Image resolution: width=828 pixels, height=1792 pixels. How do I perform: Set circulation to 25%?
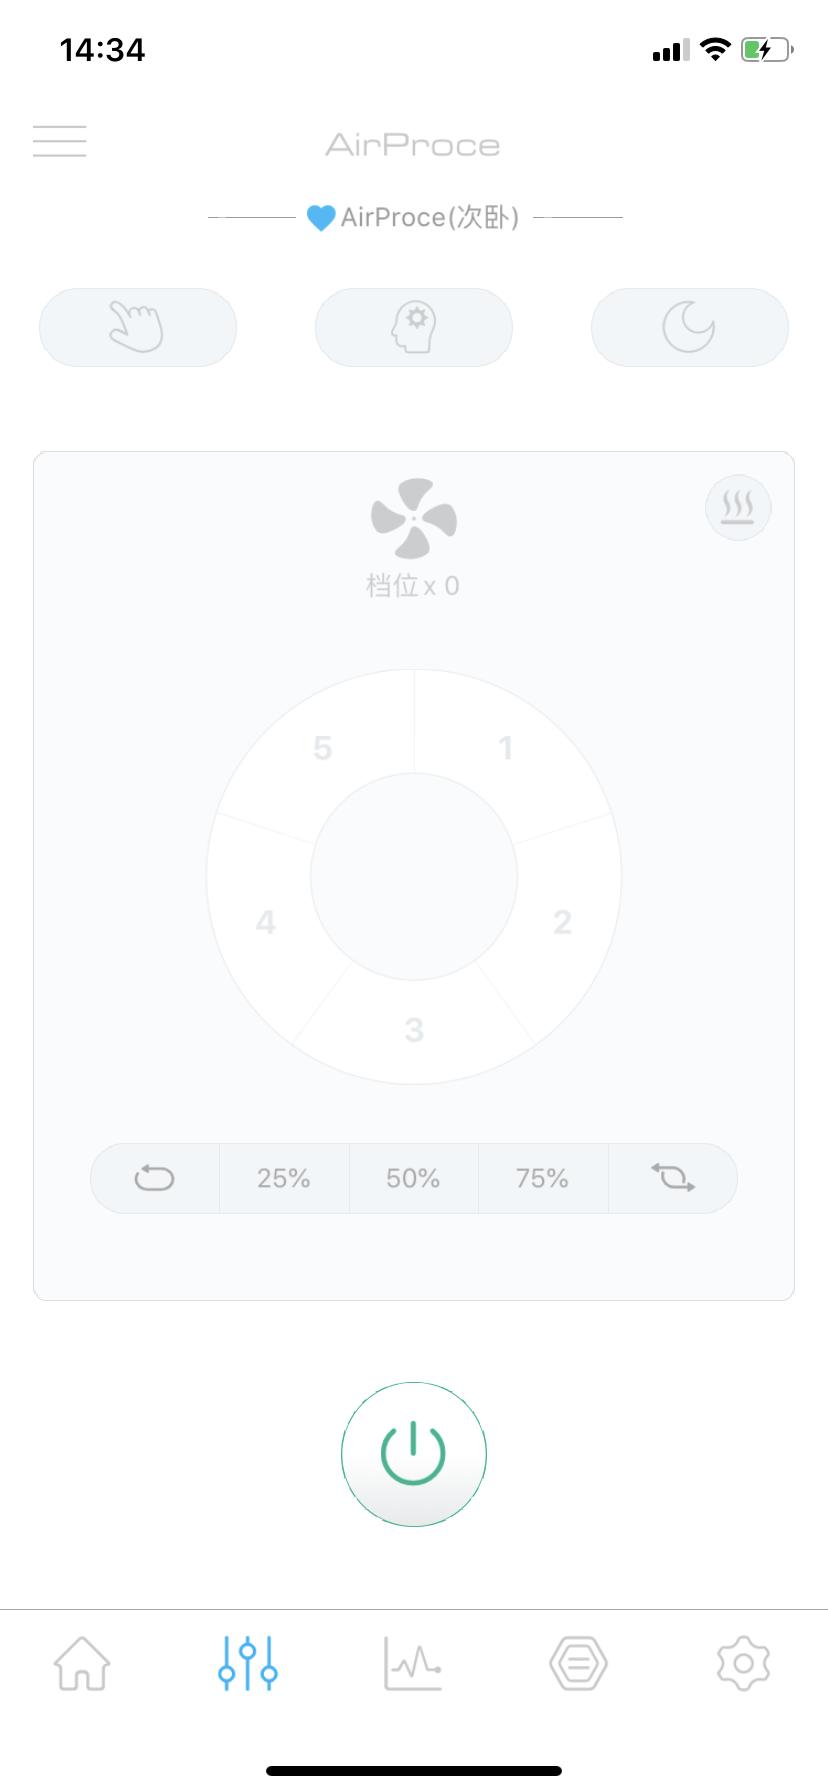[284, 1178]
